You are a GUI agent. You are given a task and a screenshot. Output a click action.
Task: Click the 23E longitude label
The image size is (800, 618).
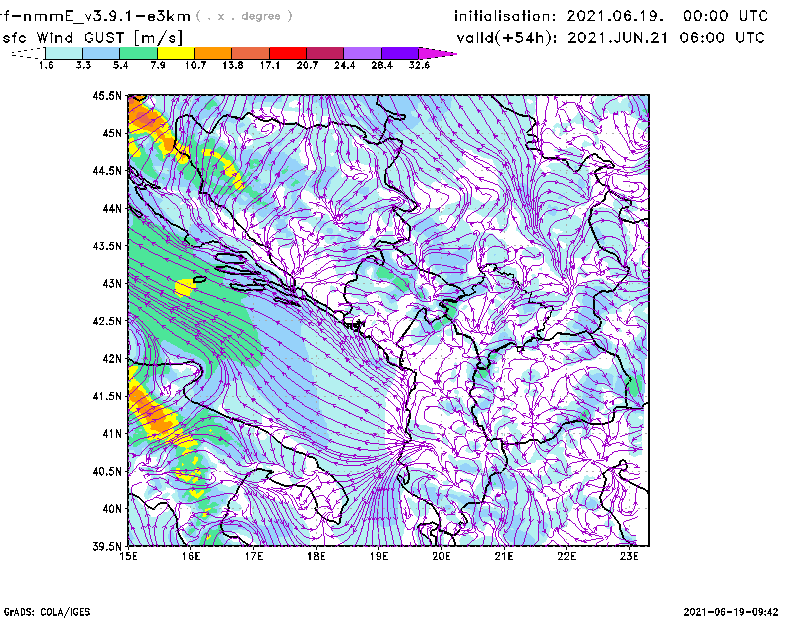[629, 556]
